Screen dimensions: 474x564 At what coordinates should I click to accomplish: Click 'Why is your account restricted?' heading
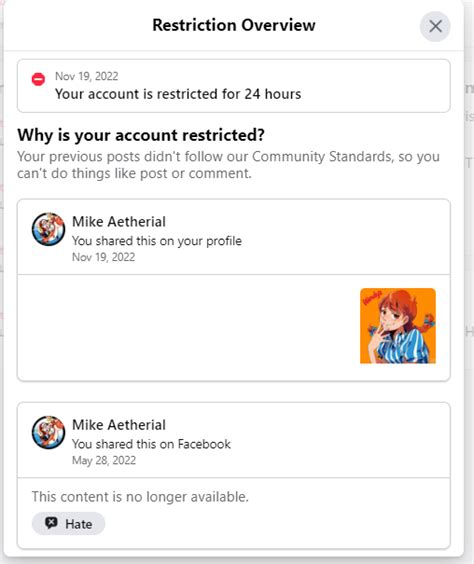141,135
